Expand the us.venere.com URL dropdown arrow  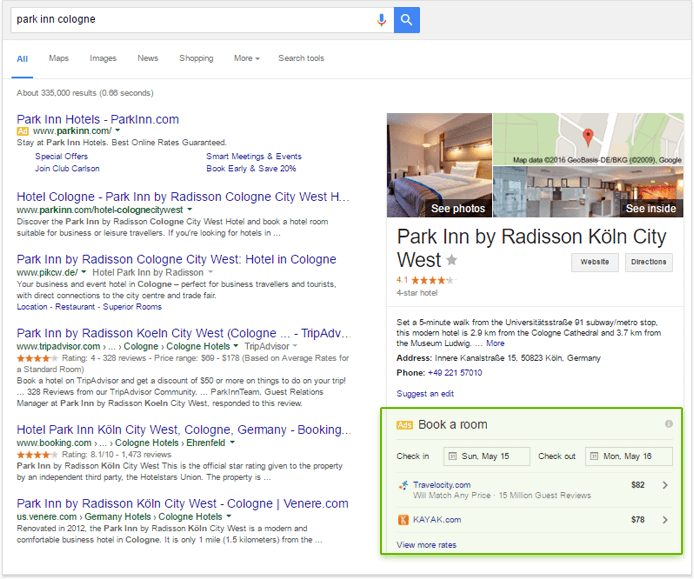point(228,516)
